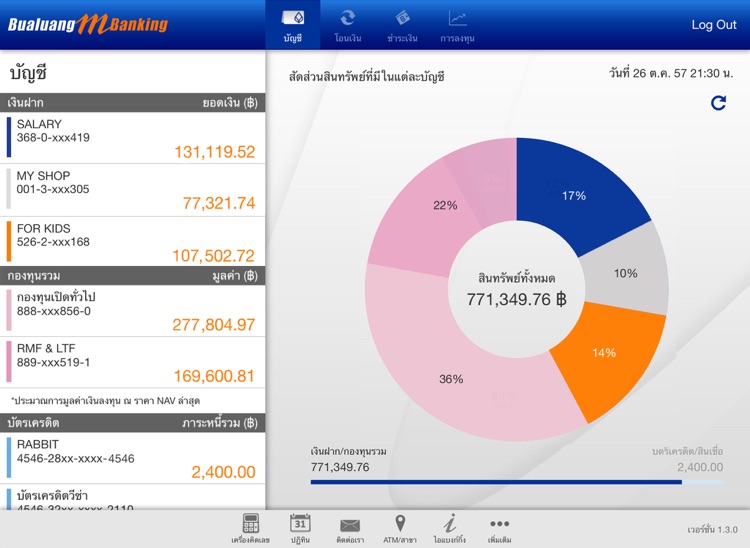Click the 169,600.81 fund value

214,376
